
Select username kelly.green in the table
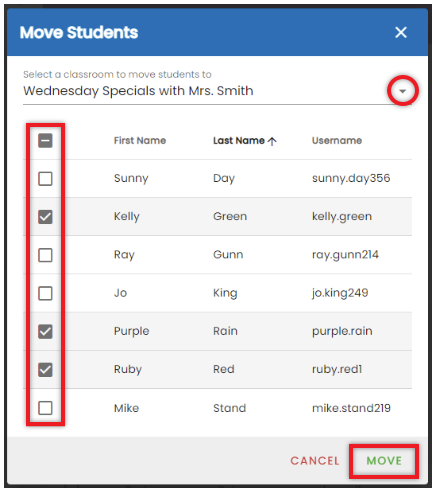coord(342,217)
